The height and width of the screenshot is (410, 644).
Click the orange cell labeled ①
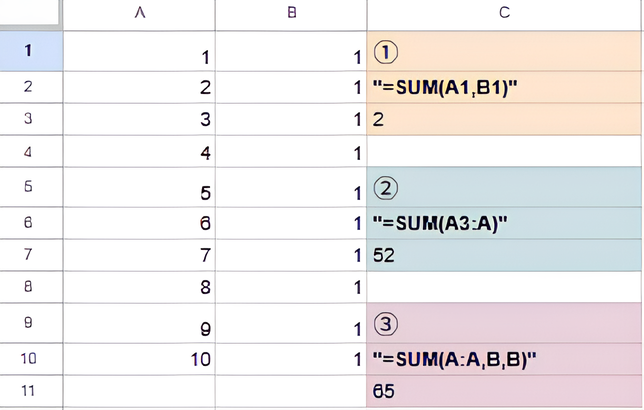(504, 51)
